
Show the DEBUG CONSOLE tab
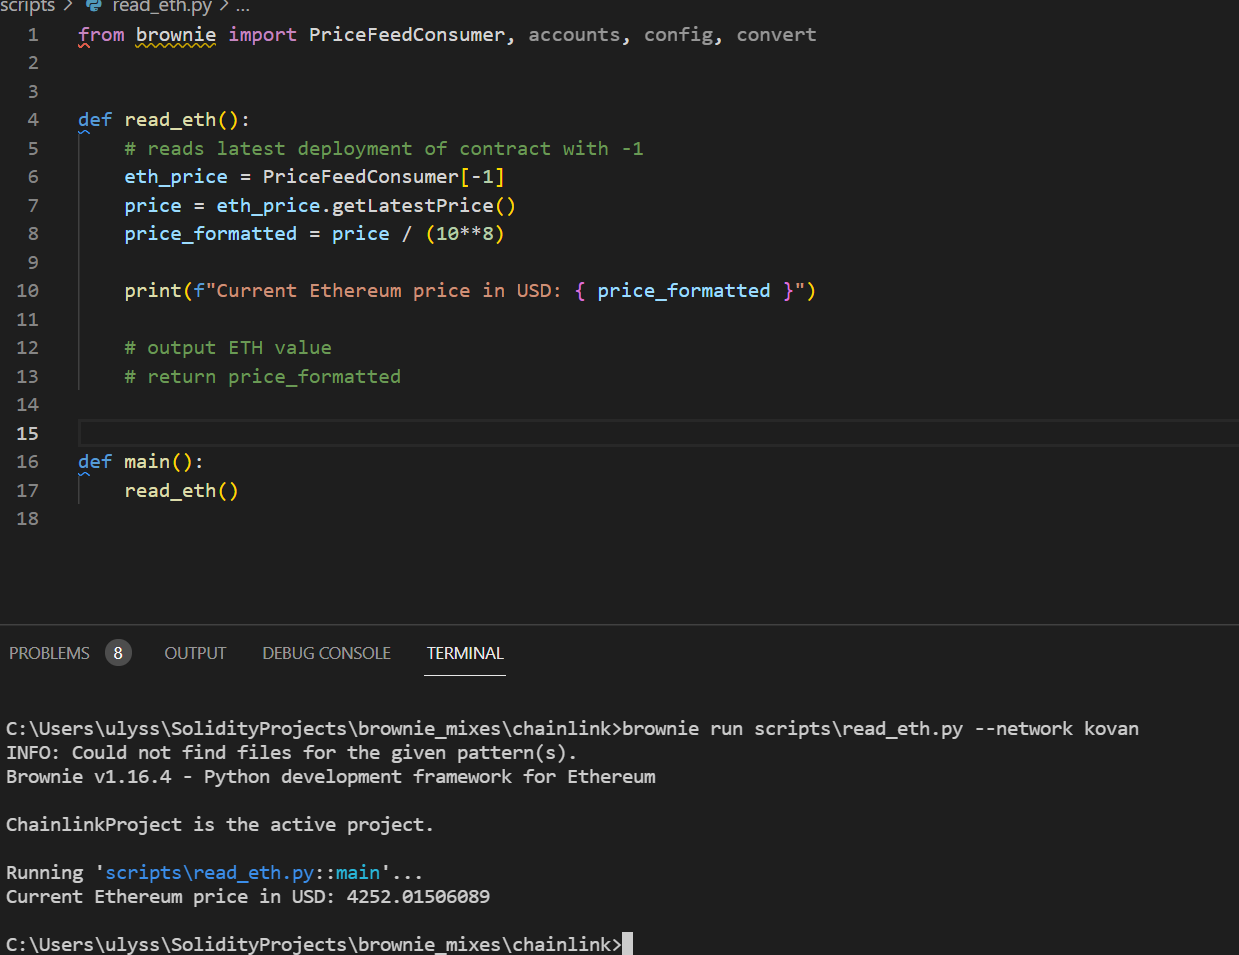(x=326, y=653)
